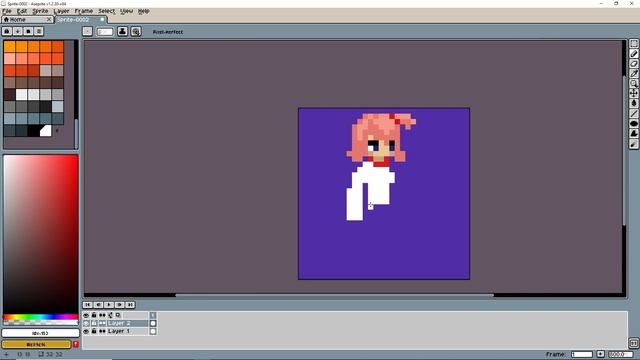
Task: Pick a color in the red shade picker
Action: 40,234
